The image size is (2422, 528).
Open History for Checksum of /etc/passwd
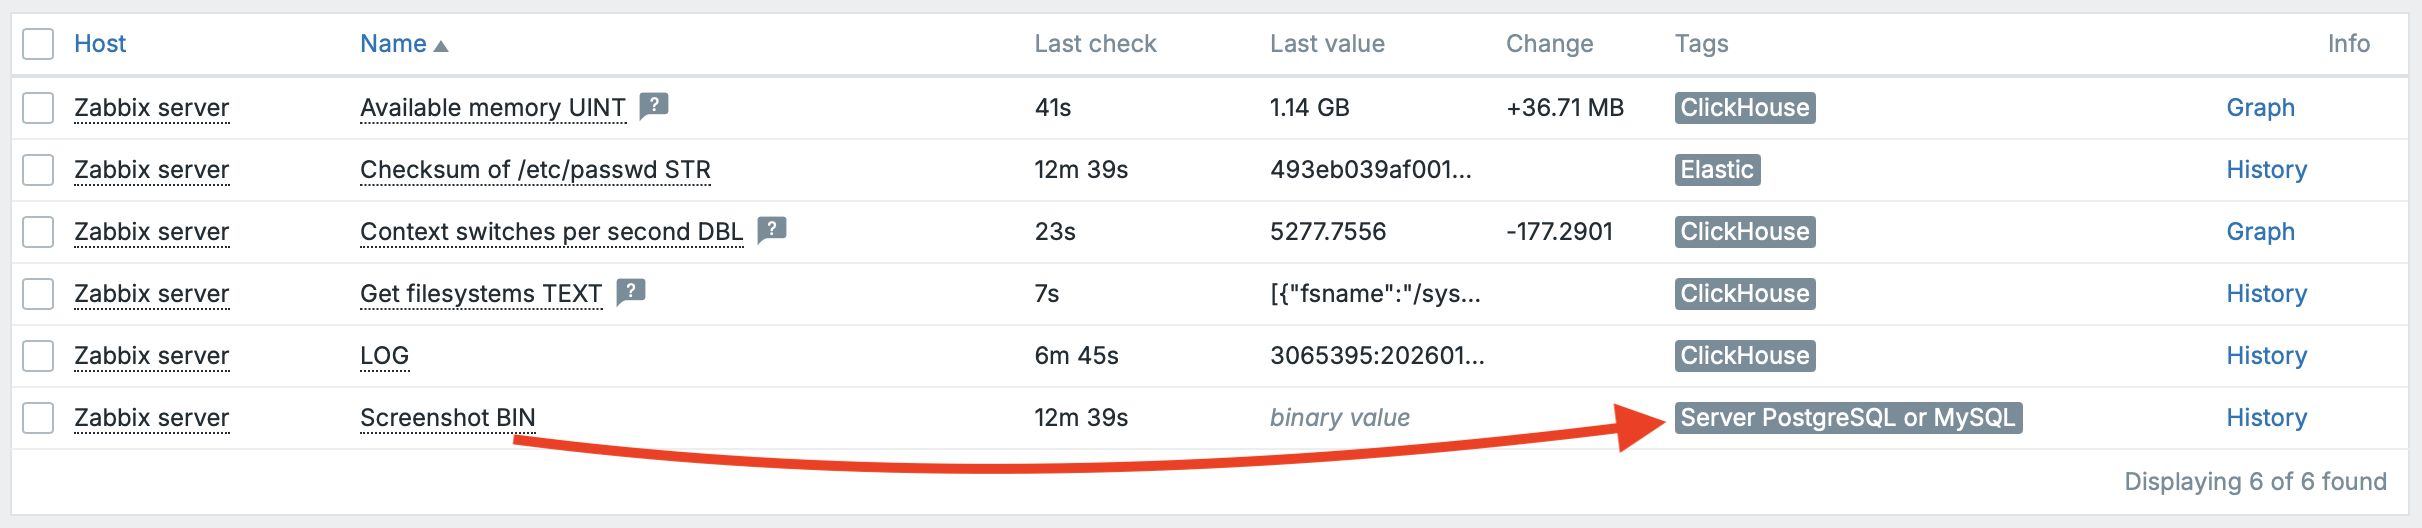click(x=2266, y=170)
